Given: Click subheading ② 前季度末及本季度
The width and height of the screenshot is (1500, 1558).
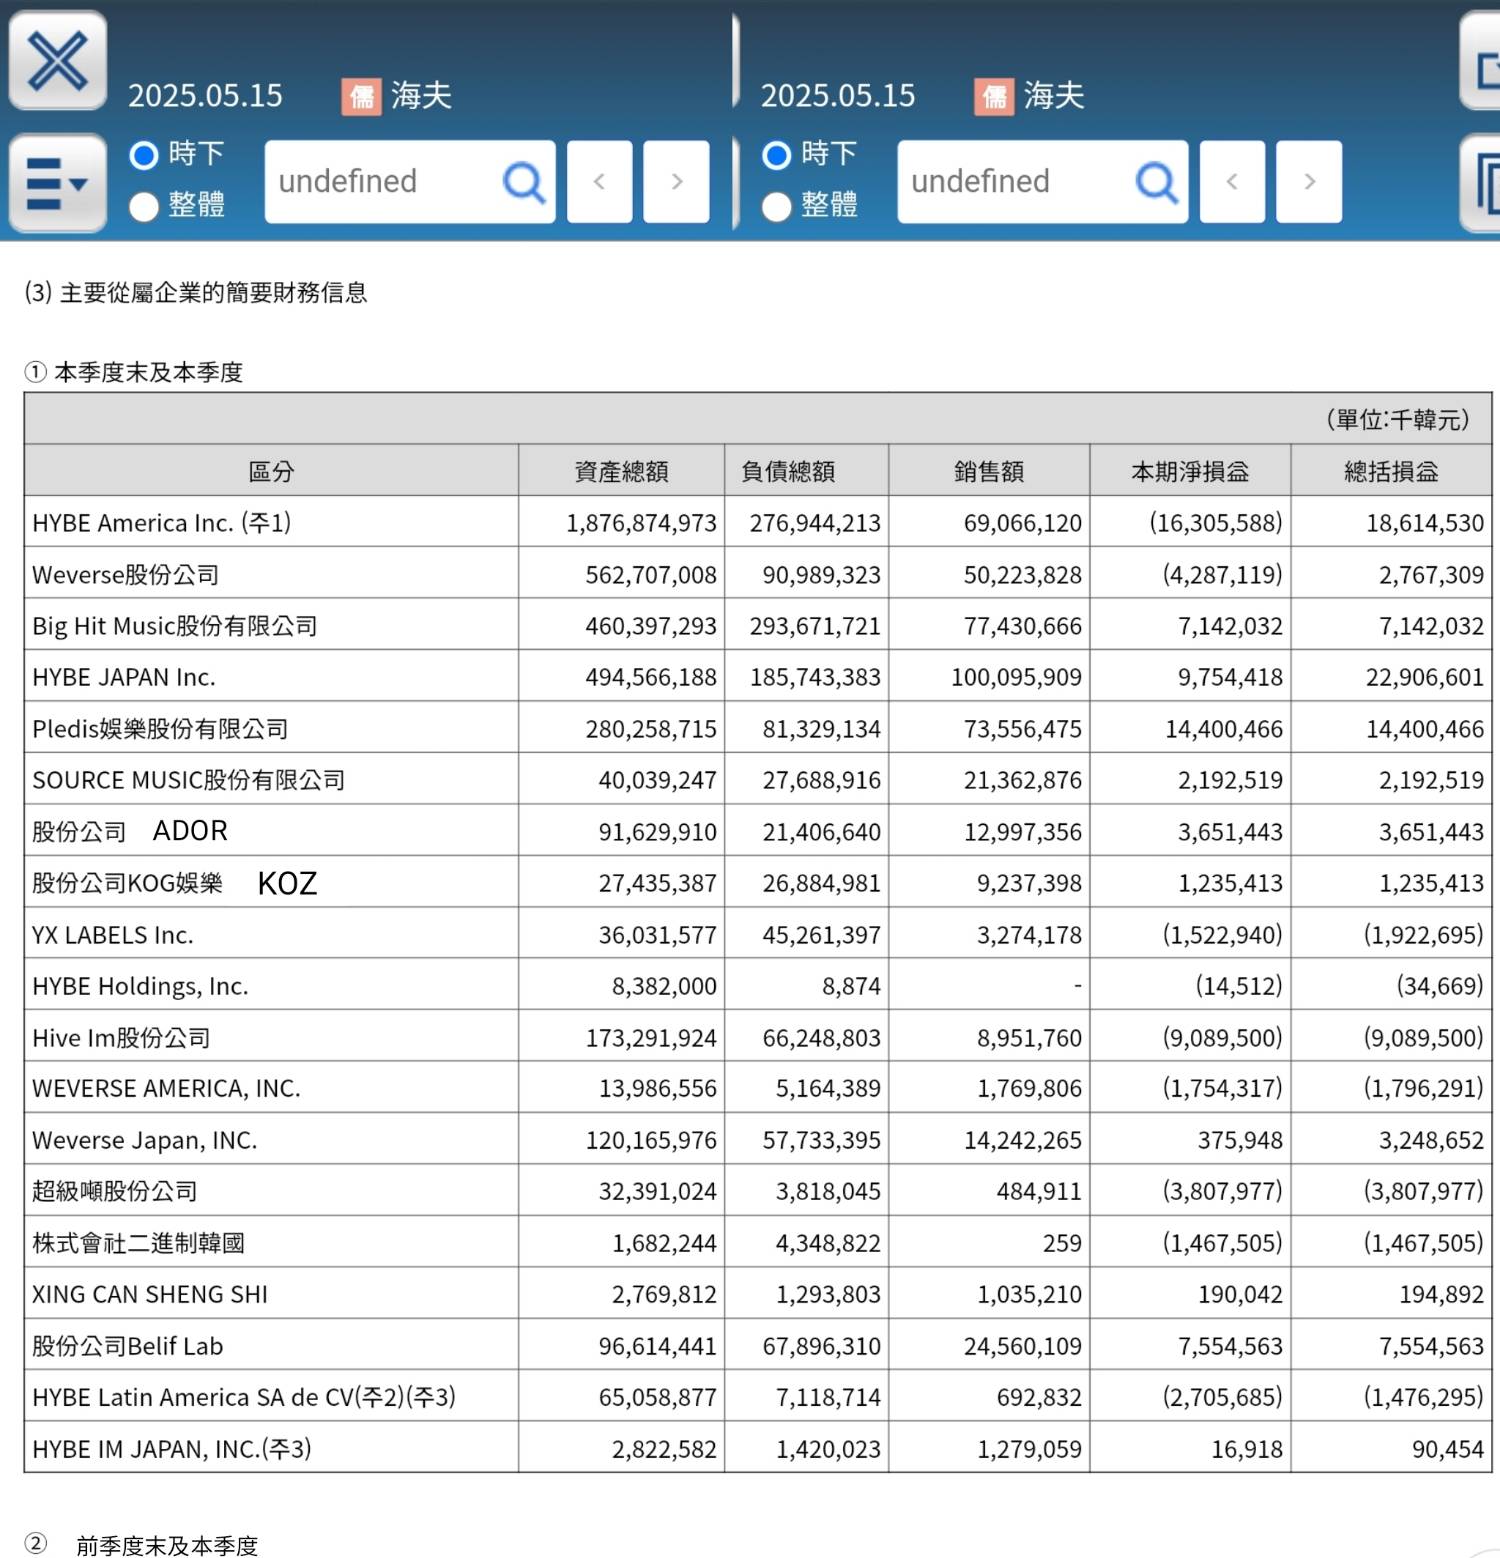Looking at the screenshot, I should point(141,1545).
